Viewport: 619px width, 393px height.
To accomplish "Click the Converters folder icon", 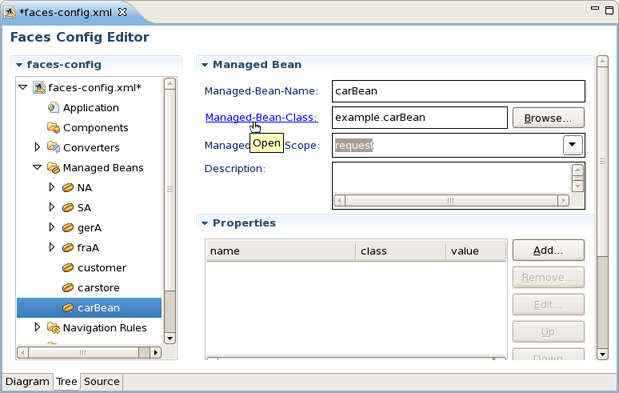I will coord(53,147).
